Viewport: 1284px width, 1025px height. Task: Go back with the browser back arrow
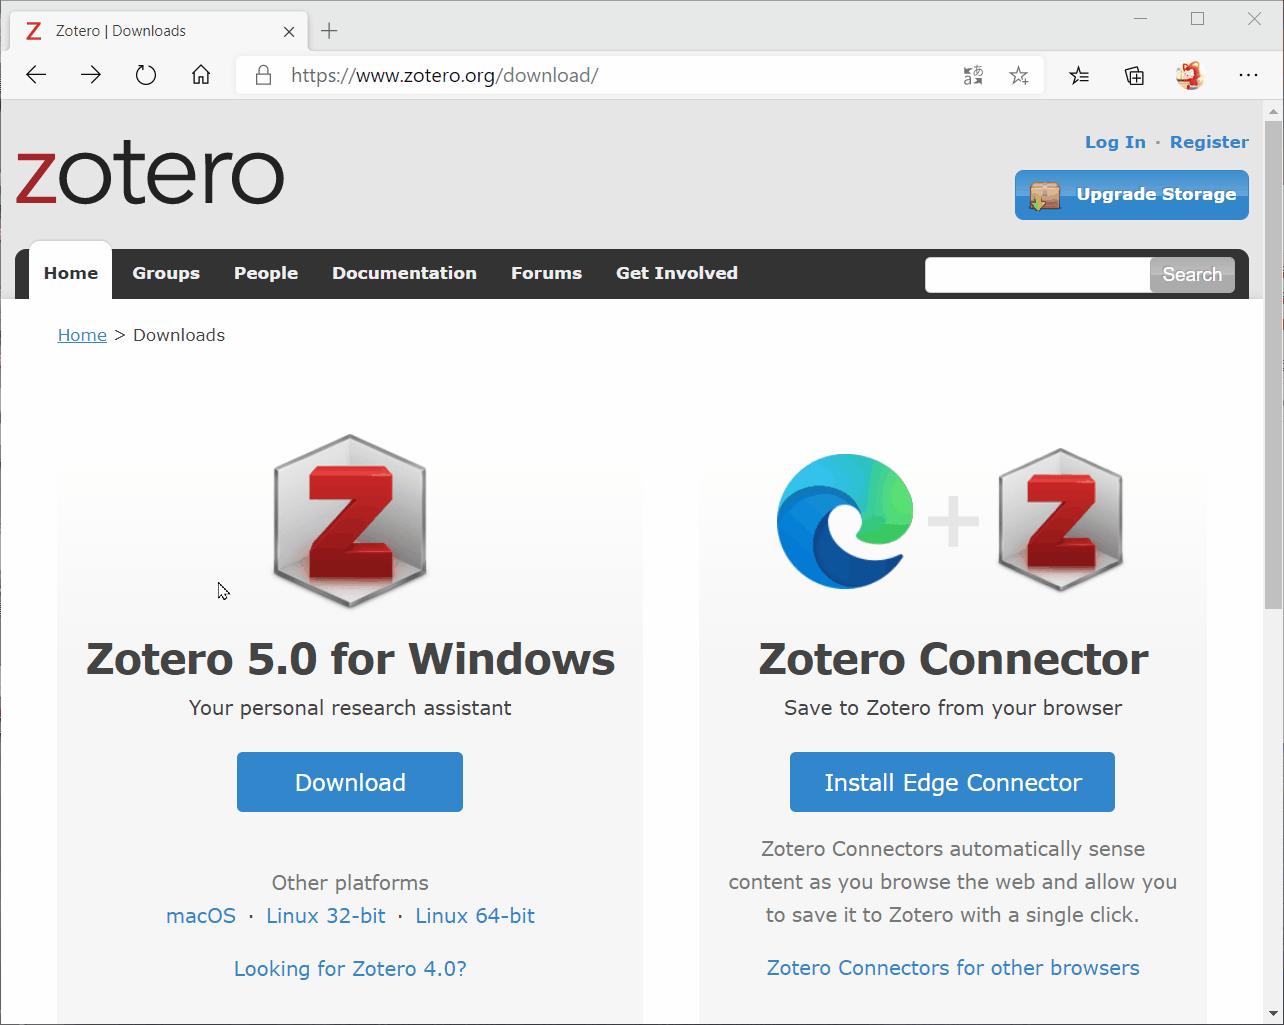pyautogui.click(x=37, y=75)
